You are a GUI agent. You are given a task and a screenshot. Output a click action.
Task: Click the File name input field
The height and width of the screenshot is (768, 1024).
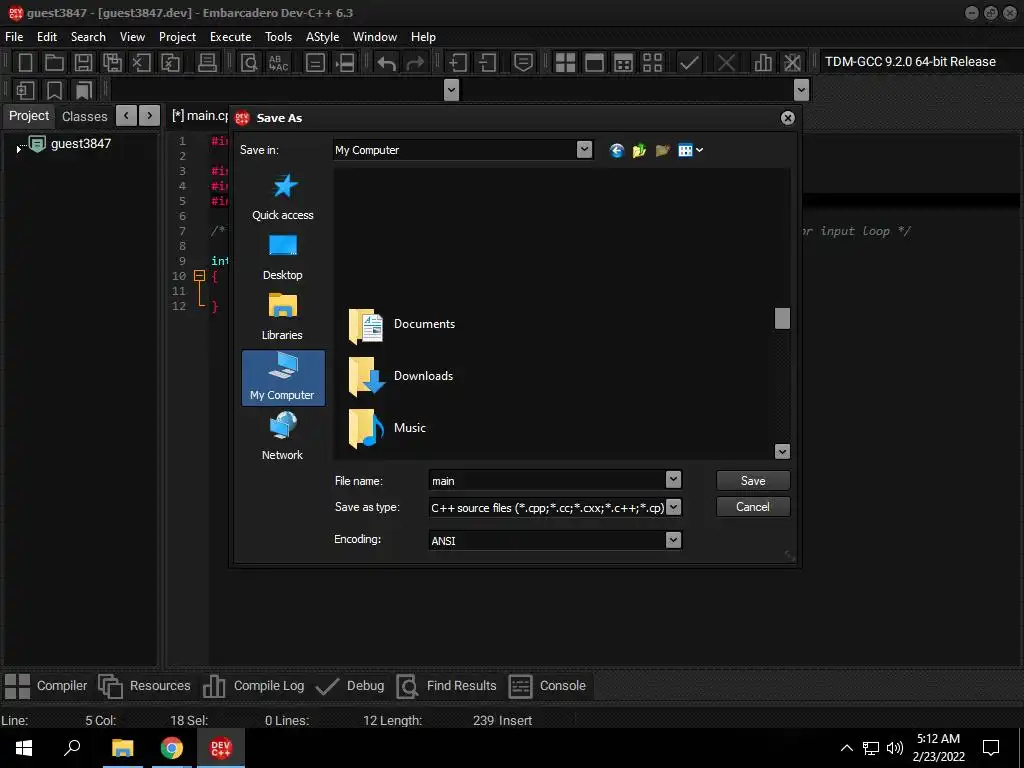point(547,480)
